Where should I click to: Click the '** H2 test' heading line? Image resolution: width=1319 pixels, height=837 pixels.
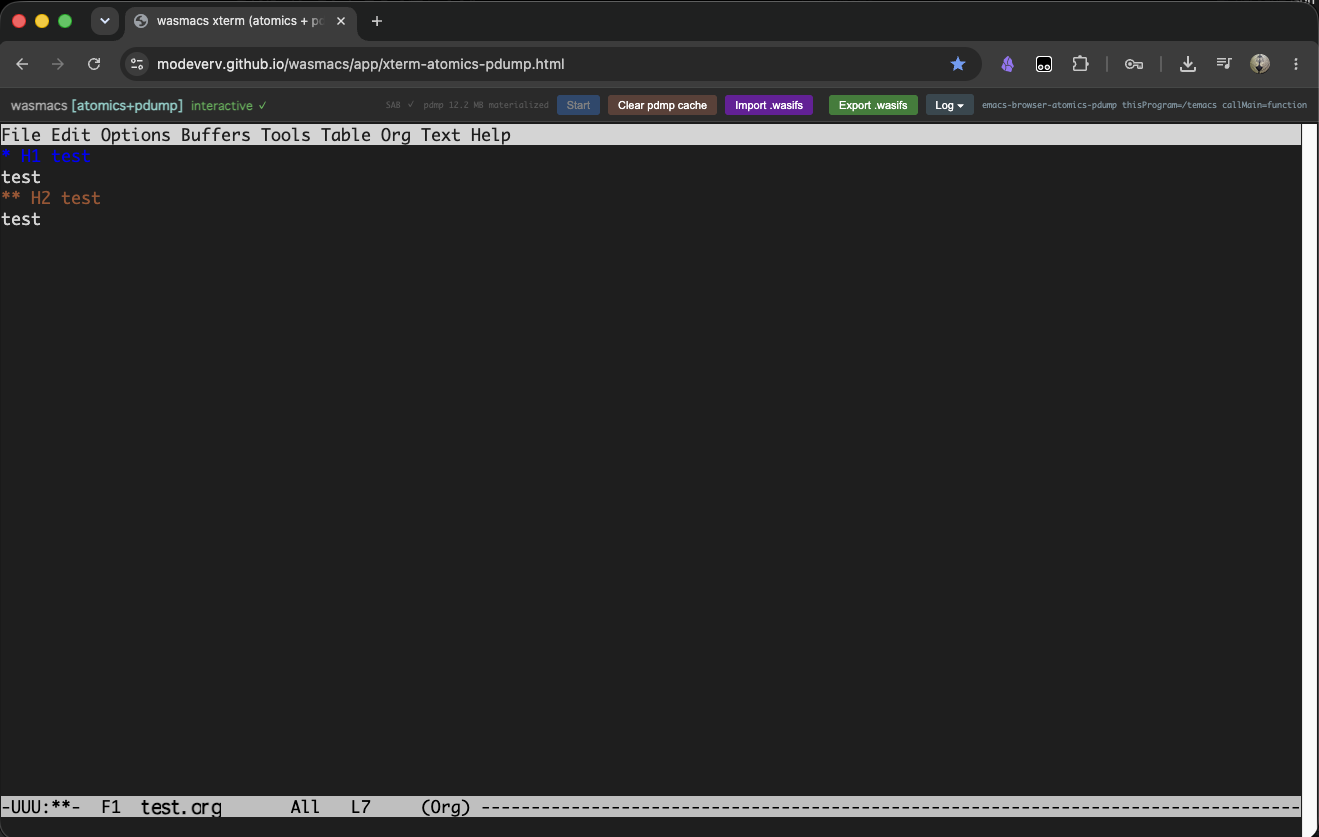click(51, 198)
